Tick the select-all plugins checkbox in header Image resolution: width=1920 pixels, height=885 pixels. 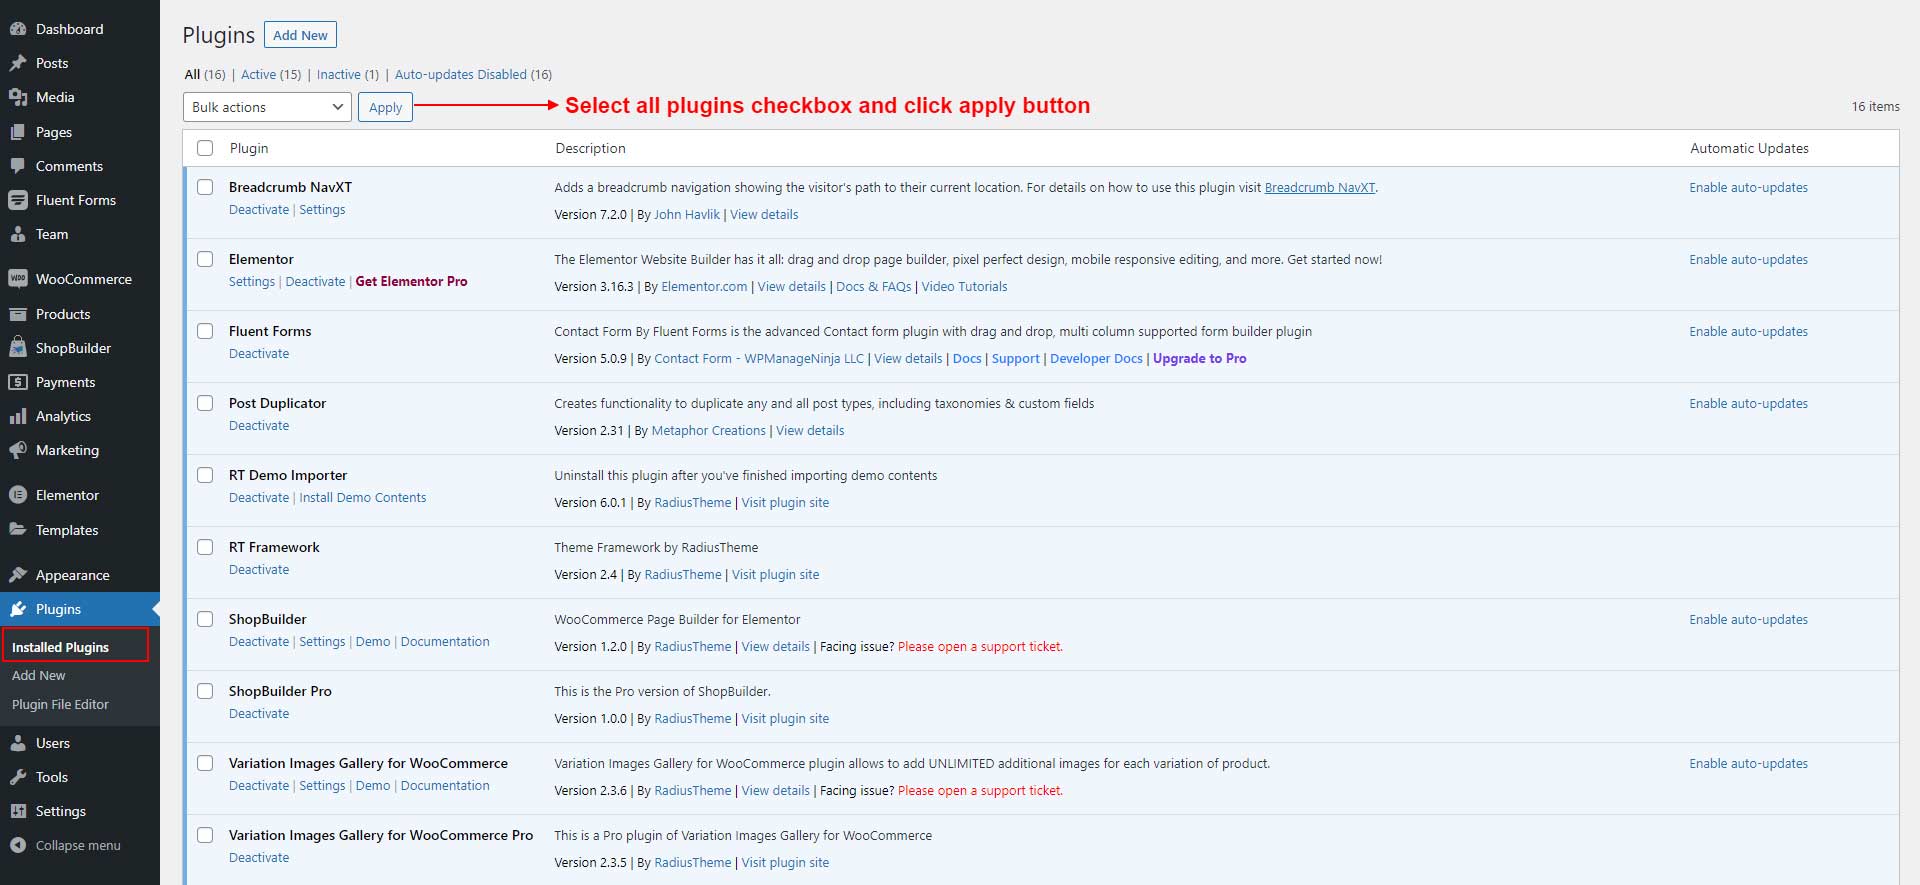point(205,148)
